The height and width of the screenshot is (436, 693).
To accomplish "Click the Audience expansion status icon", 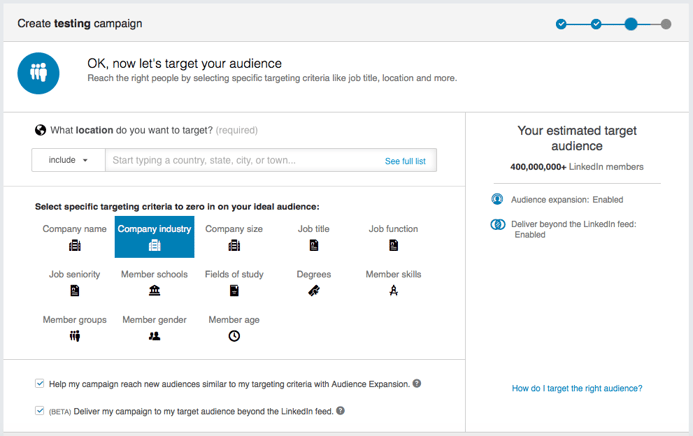I will pos(497,199).
